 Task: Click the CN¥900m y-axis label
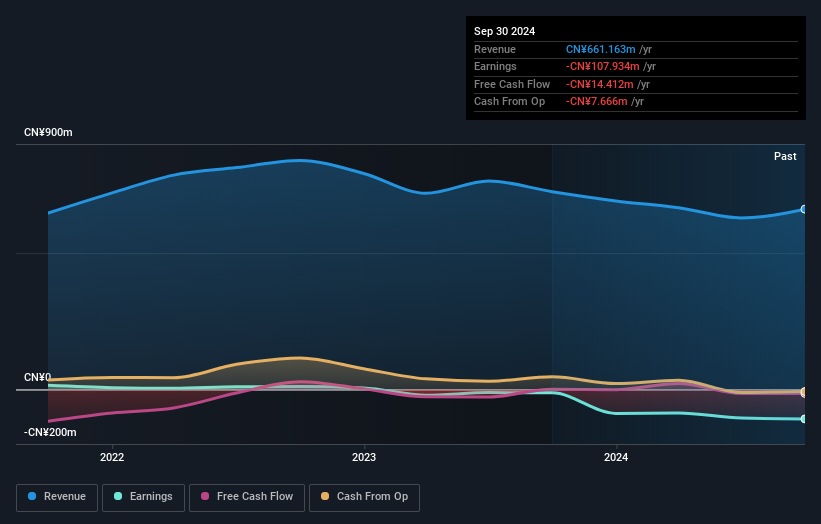point(48,132)
